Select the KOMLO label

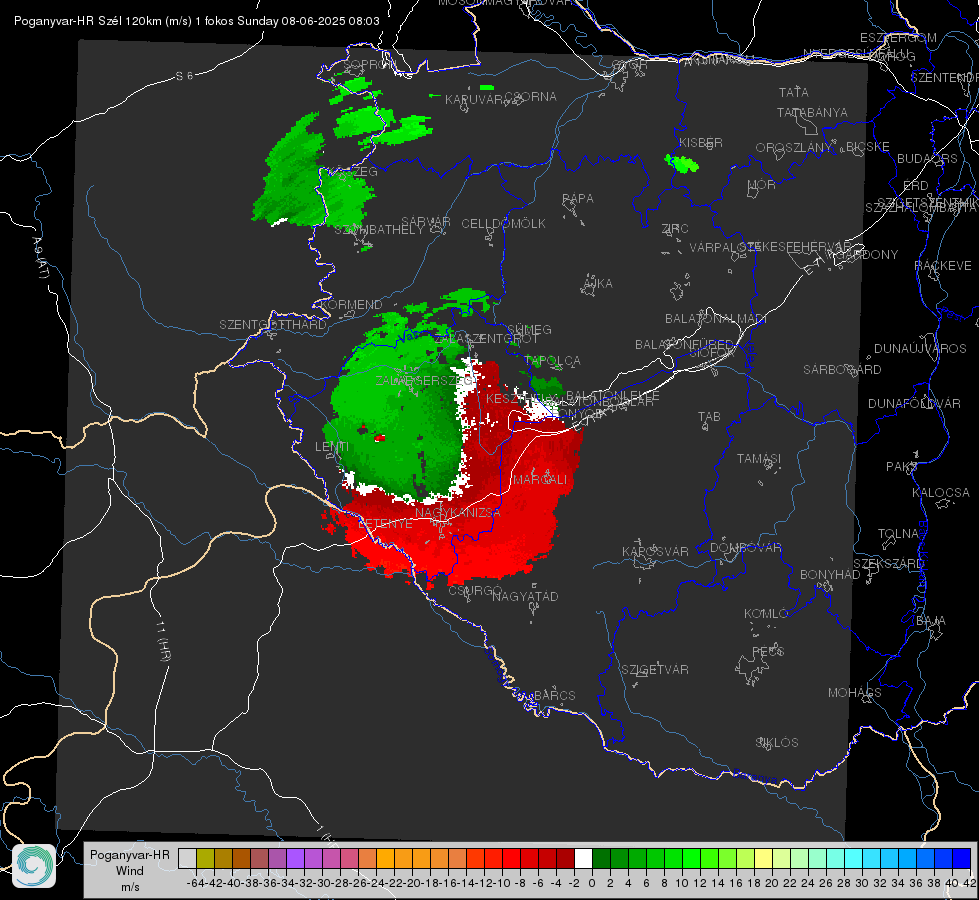[x=766, y=614]
